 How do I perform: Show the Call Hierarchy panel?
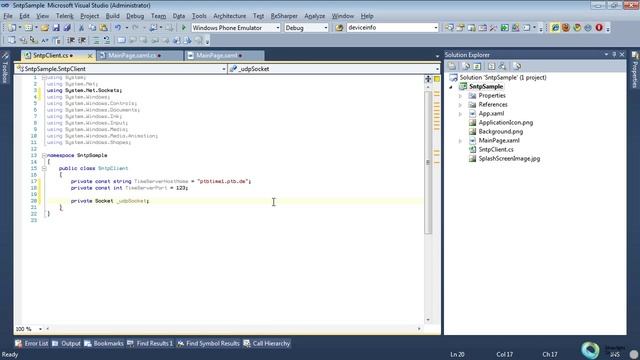click(x=267, y=344)
